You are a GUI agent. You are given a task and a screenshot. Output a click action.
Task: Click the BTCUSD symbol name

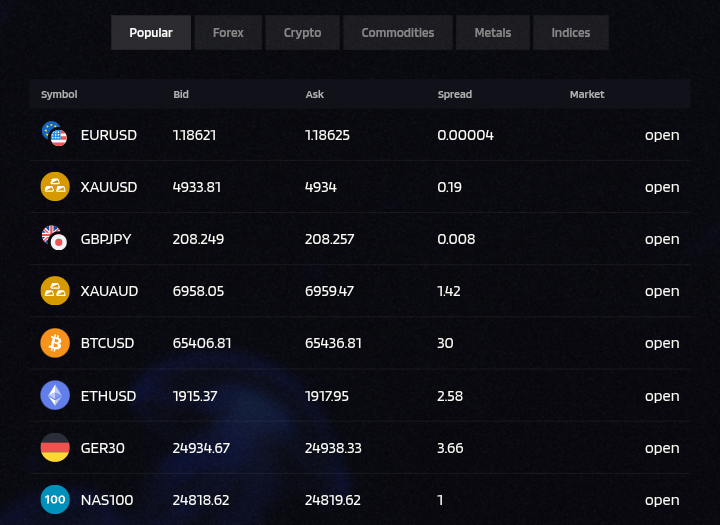point(107,343)
